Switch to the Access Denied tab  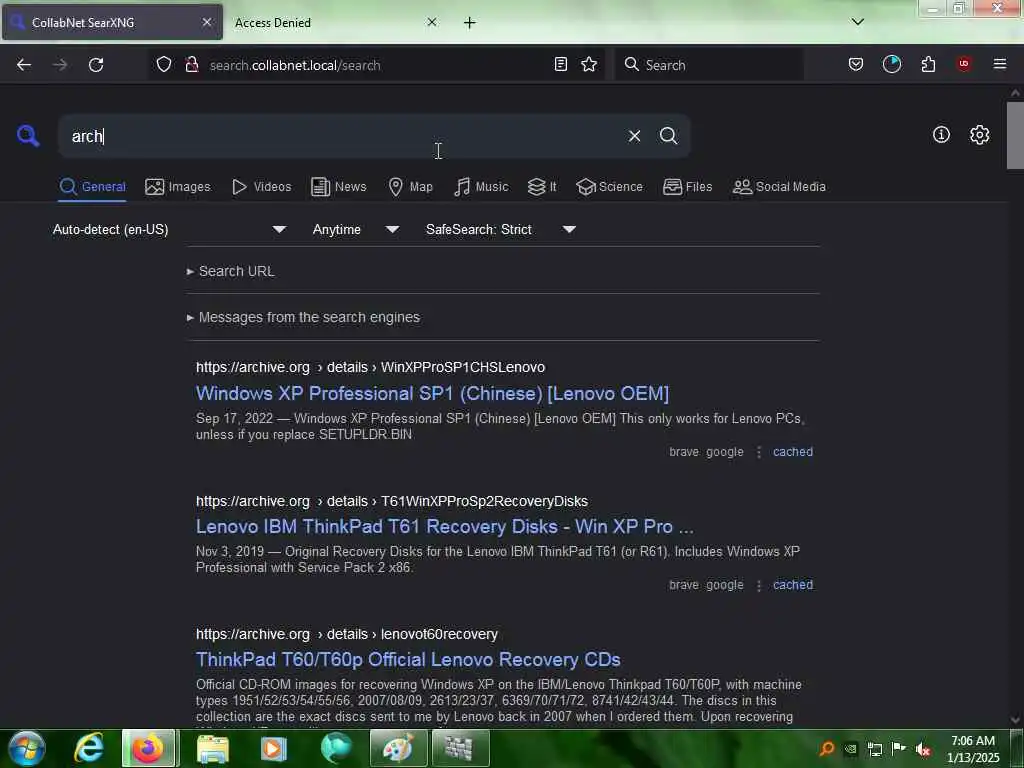pyautogui.click(x=325, y=23)
